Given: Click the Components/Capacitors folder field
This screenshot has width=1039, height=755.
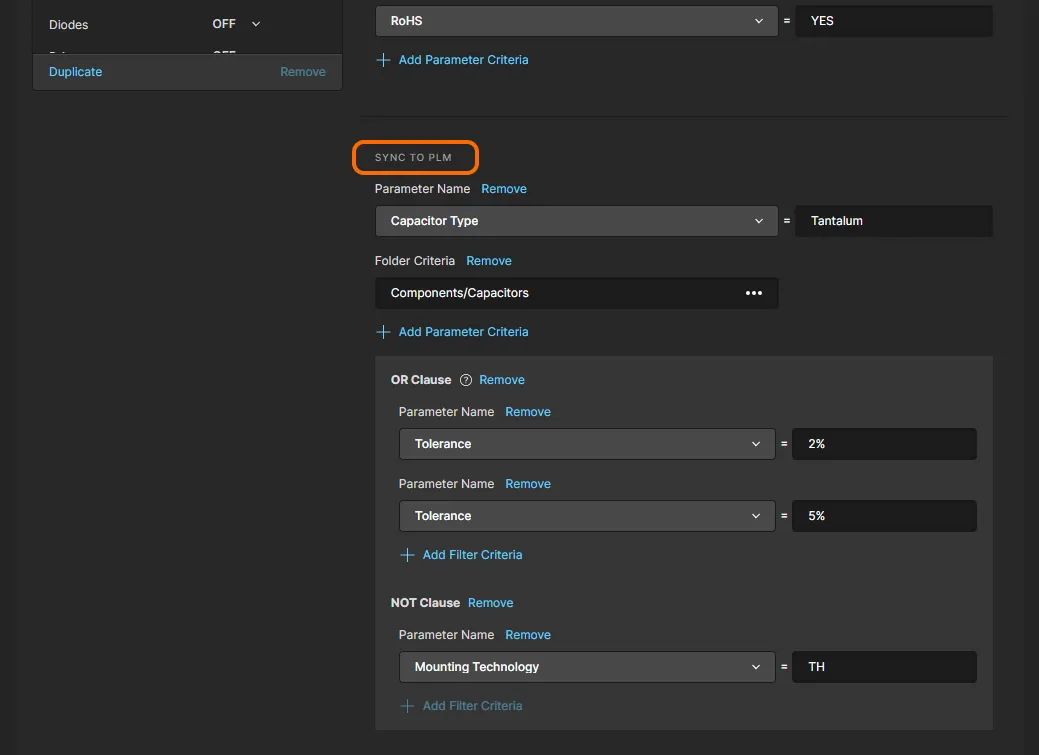Looking at the screenshot, I should coord(560,293).
